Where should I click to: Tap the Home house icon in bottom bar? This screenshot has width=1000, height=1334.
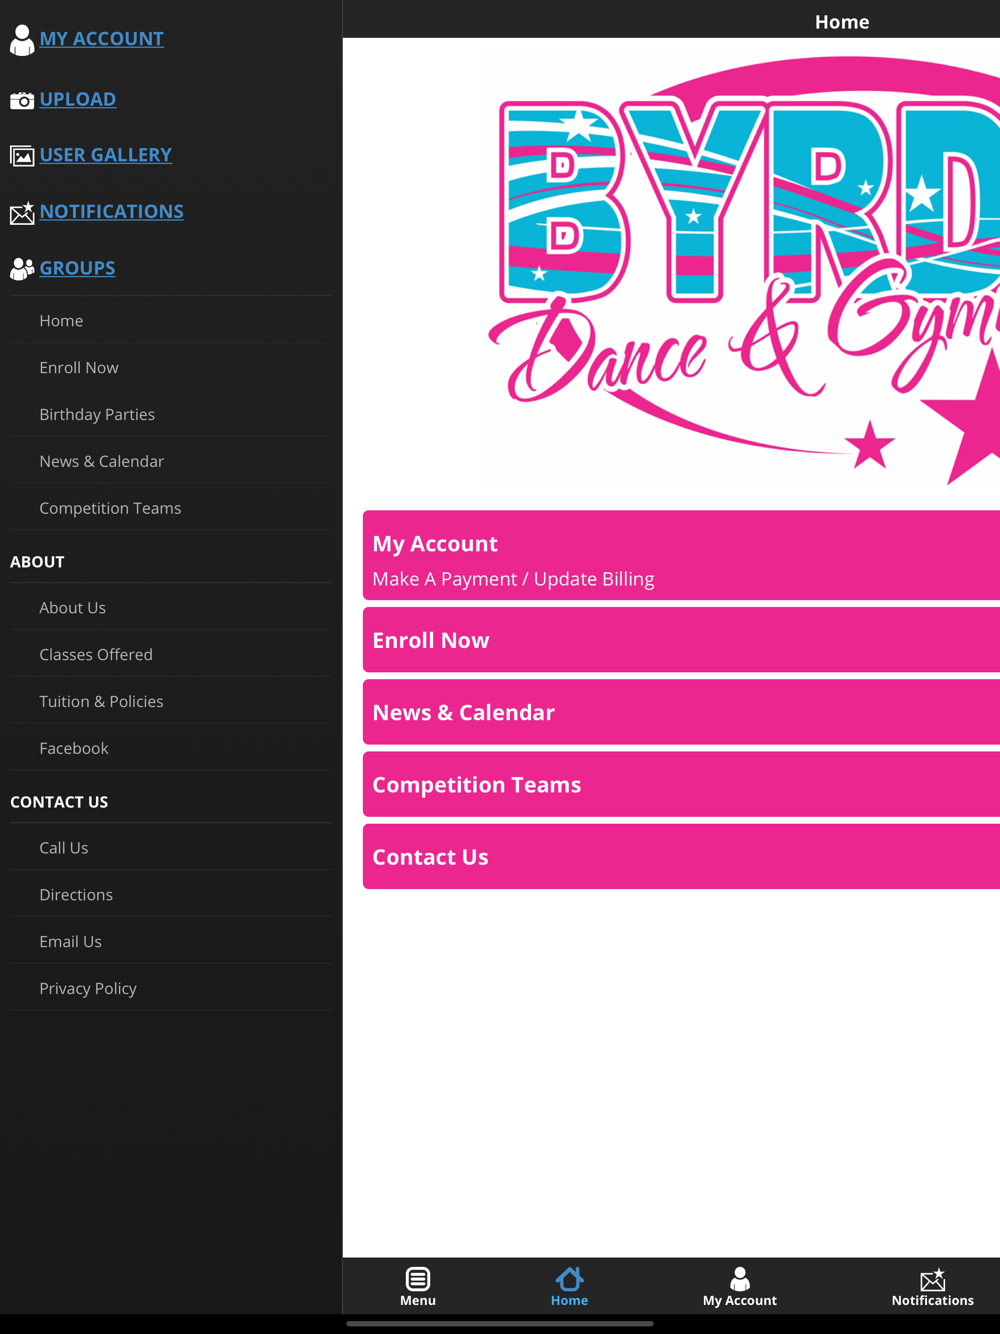(569, 1279)
